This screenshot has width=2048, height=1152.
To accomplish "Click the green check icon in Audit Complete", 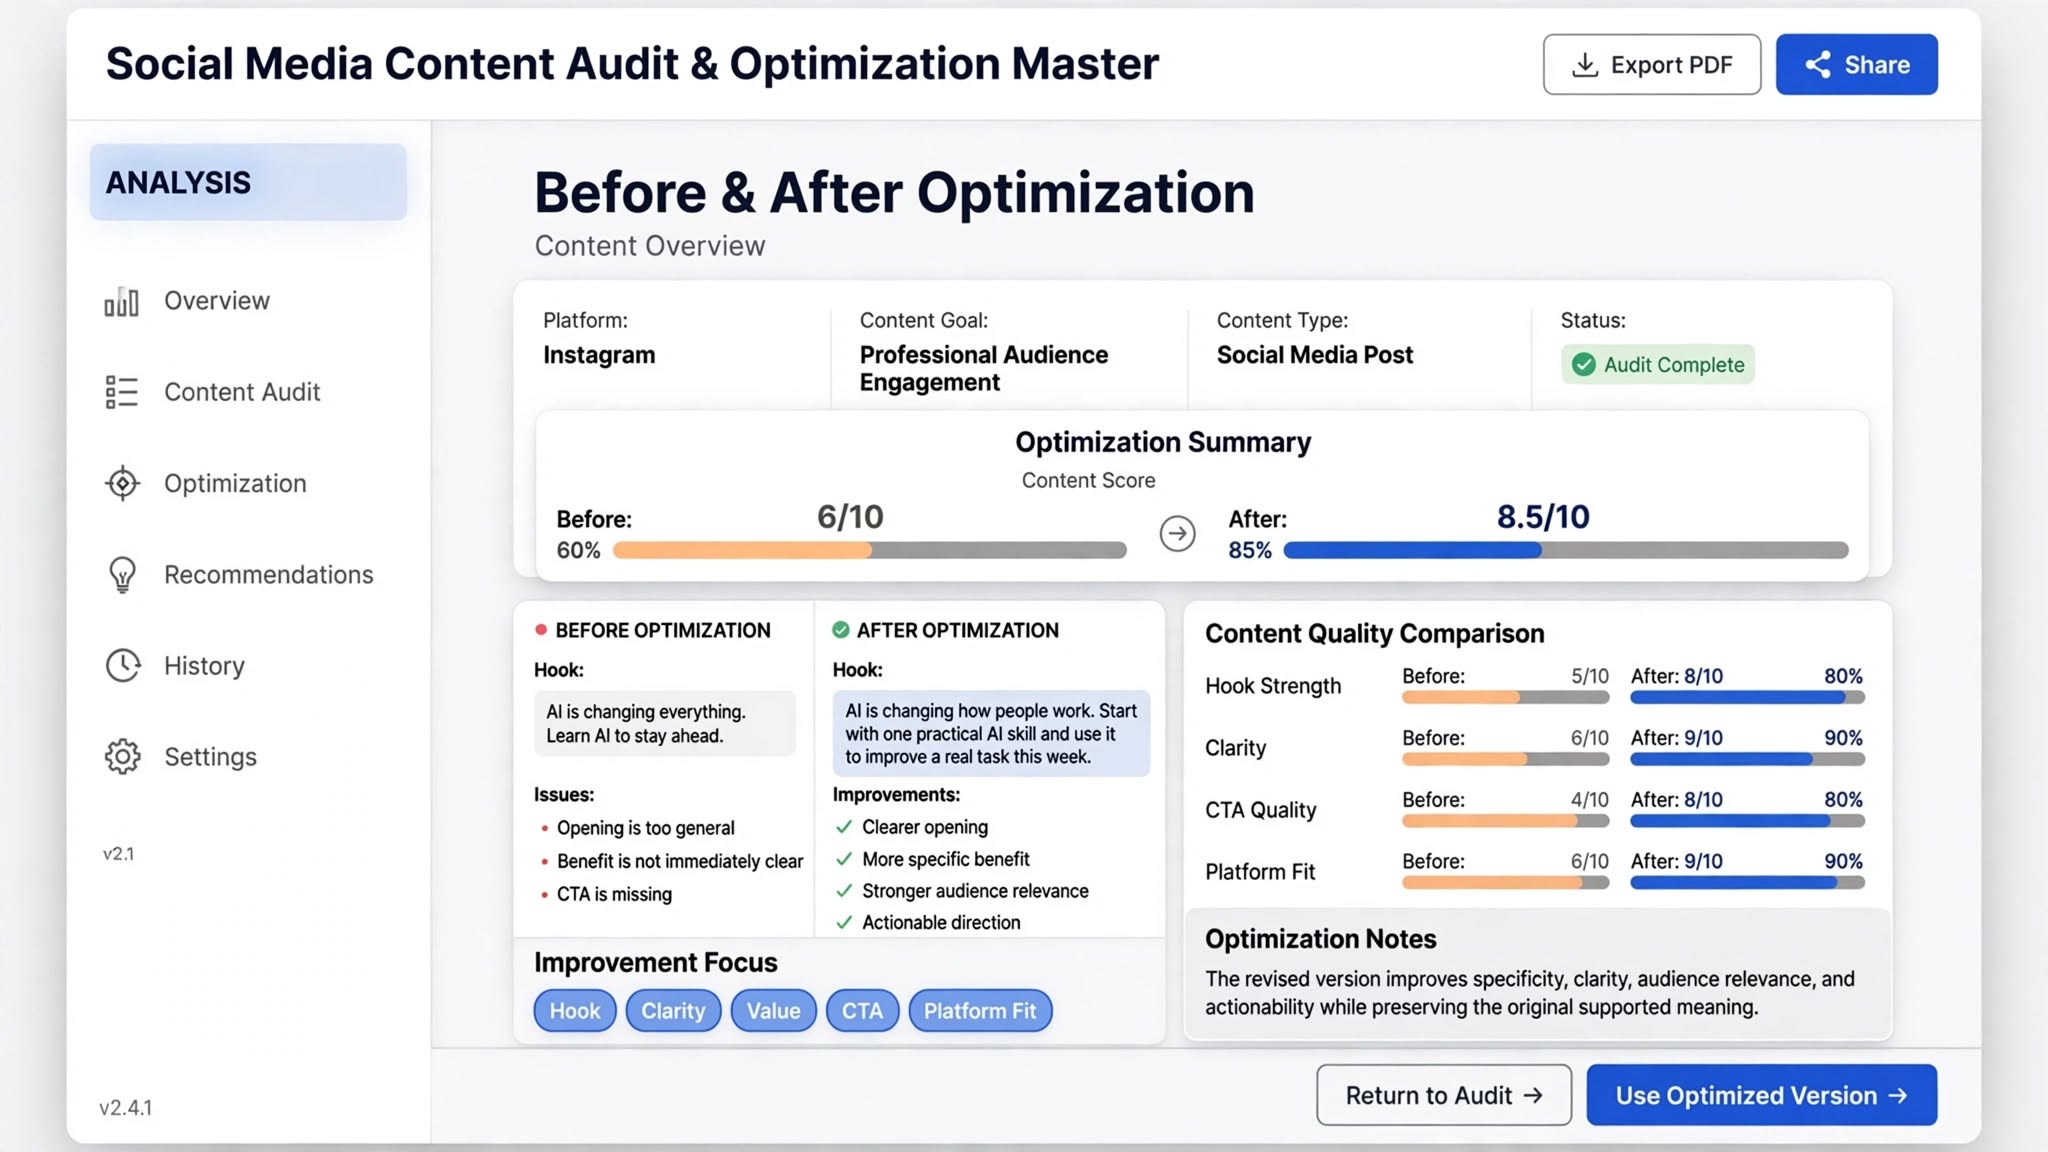I will pyautogui.click(x=1584, y=365).
